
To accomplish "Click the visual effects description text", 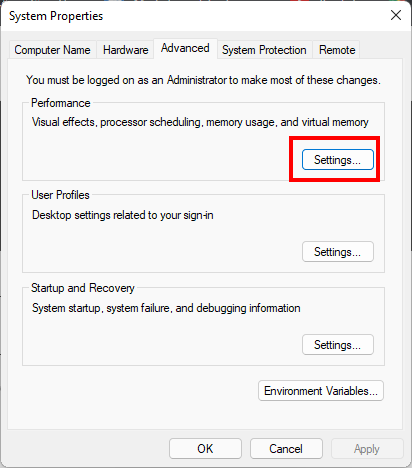I will [x=200, y=122].
